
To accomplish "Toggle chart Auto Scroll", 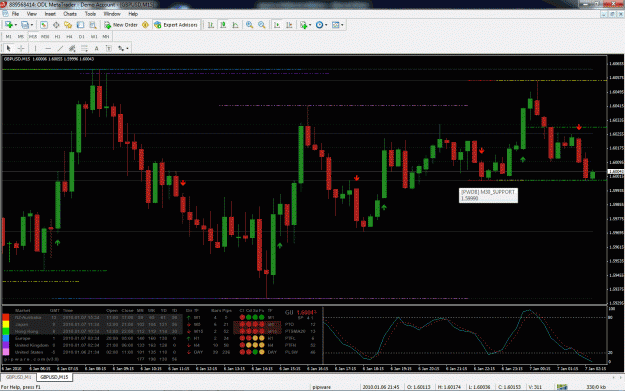I will click(x=277, y=25).
